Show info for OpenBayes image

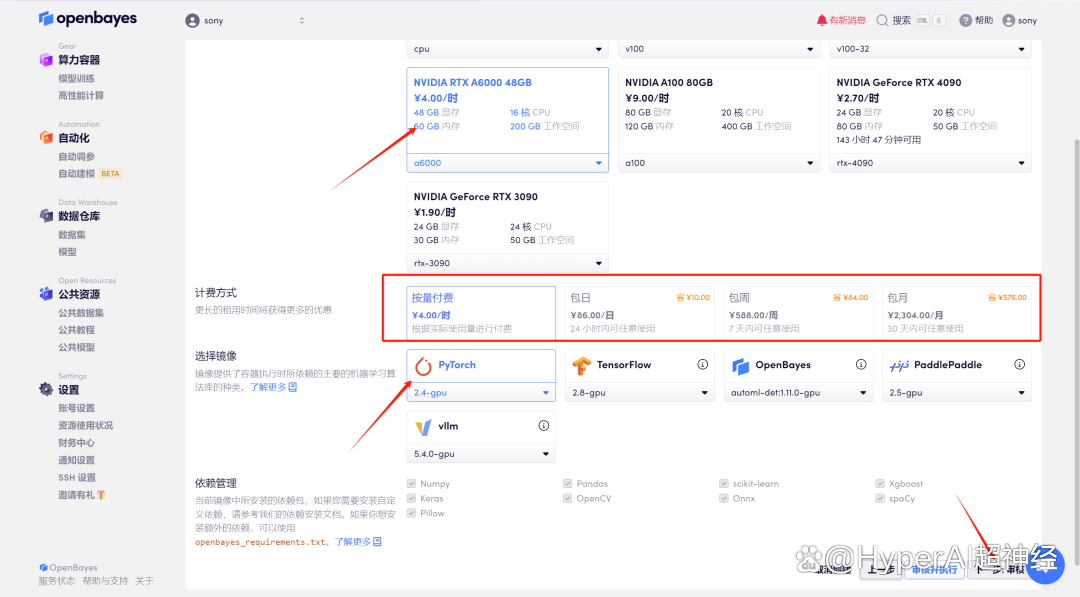coord(861,364)
